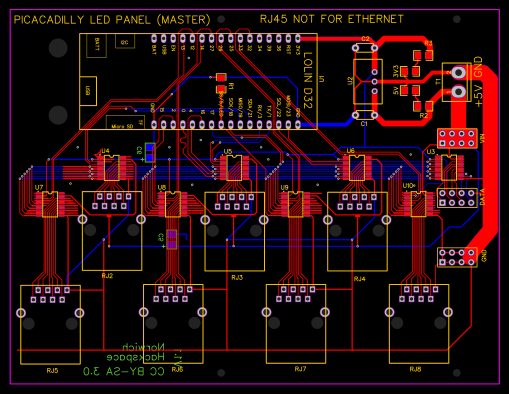Select resistor R3 pads

(x=423, y=55)
